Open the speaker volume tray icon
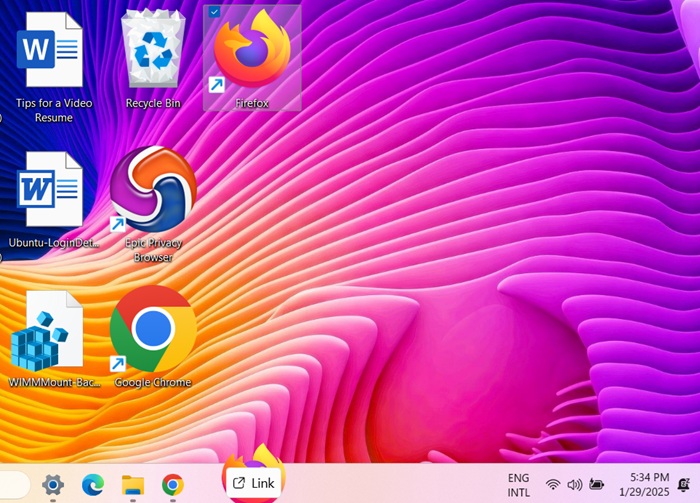This screenshot has width=700, height=503. 575,484
